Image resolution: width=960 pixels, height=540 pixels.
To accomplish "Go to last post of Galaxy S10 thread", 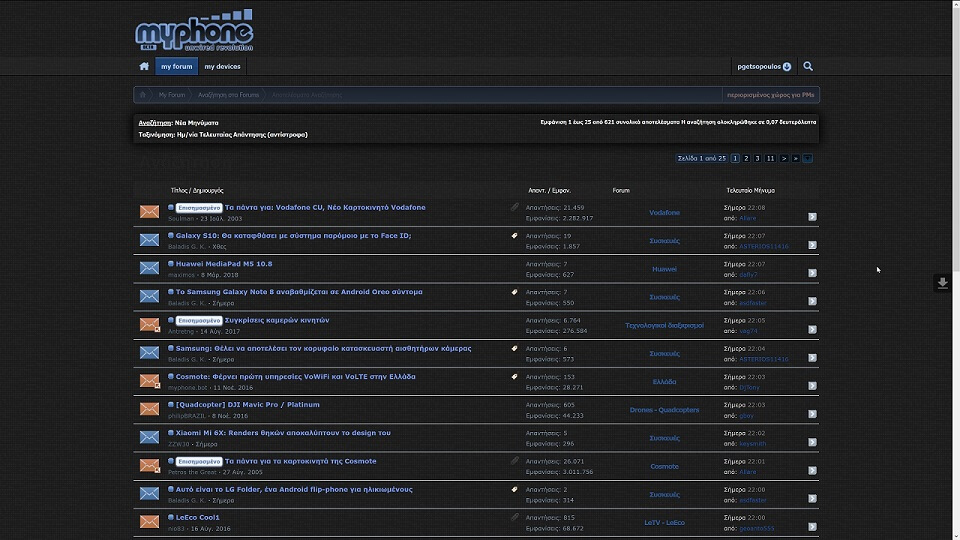I will [x=812, y=245].
